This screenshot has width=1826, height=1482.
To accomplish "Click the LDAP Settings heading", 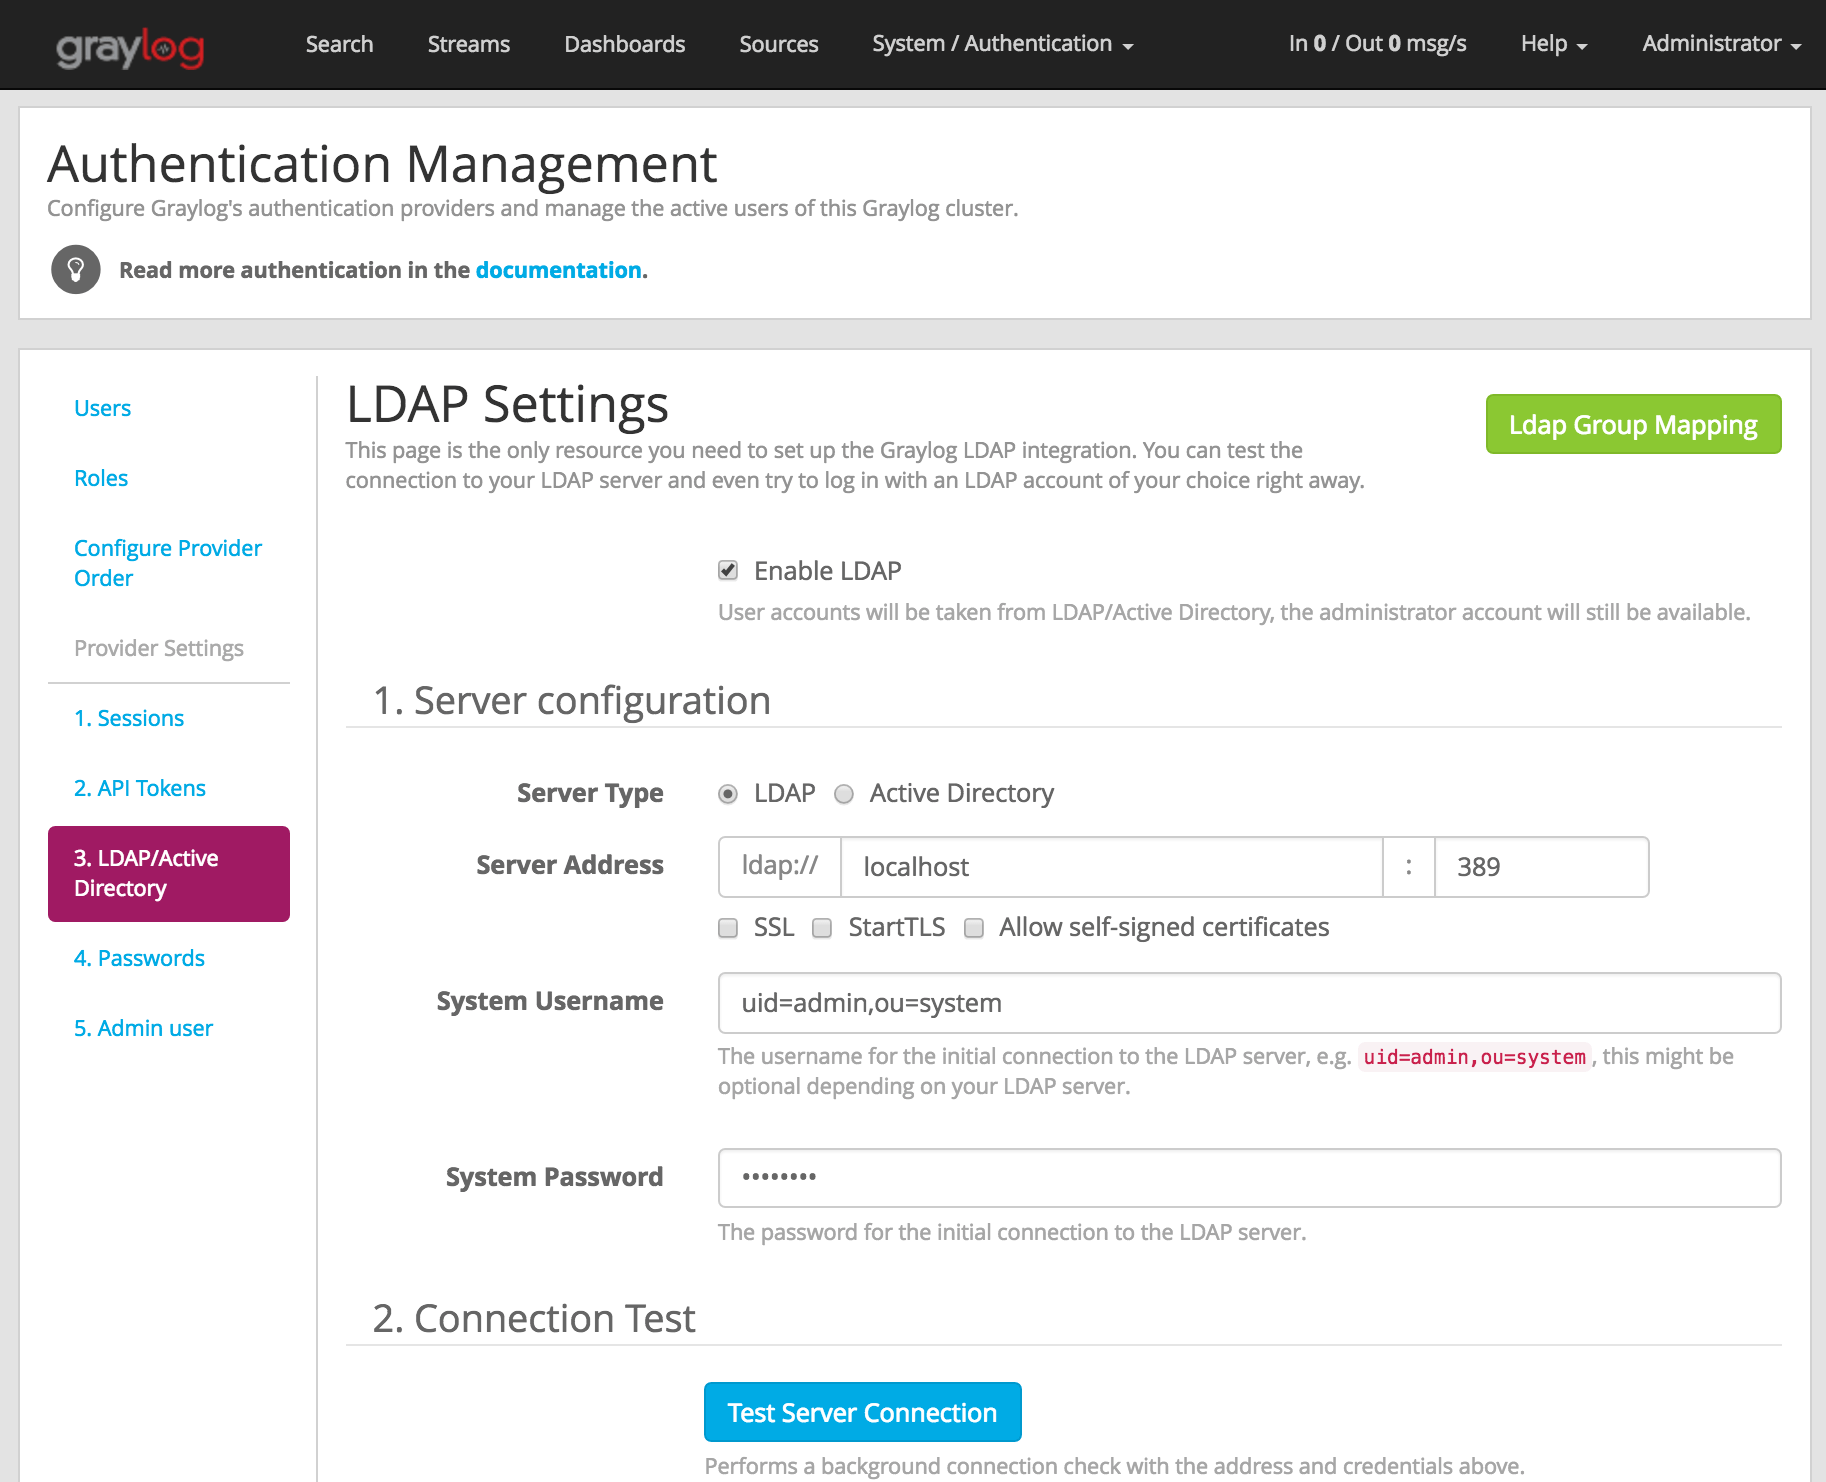I will (x=507, y=405).
